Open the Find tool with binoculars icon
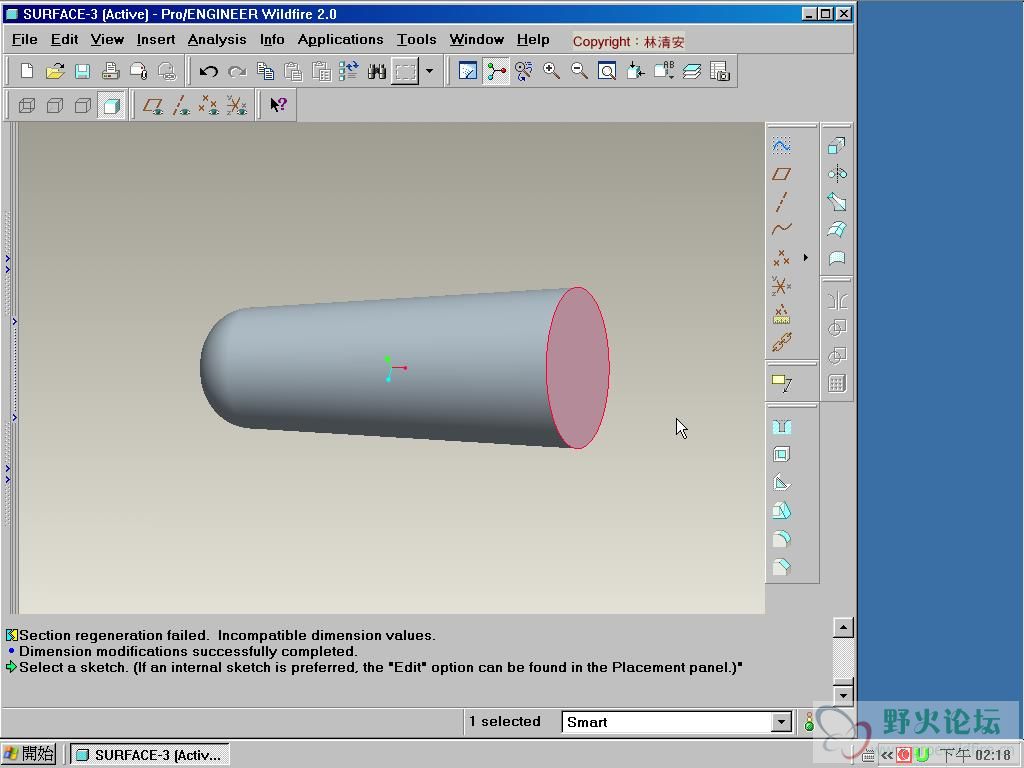This screenshot has width=1024, height=768. [377, 71]
